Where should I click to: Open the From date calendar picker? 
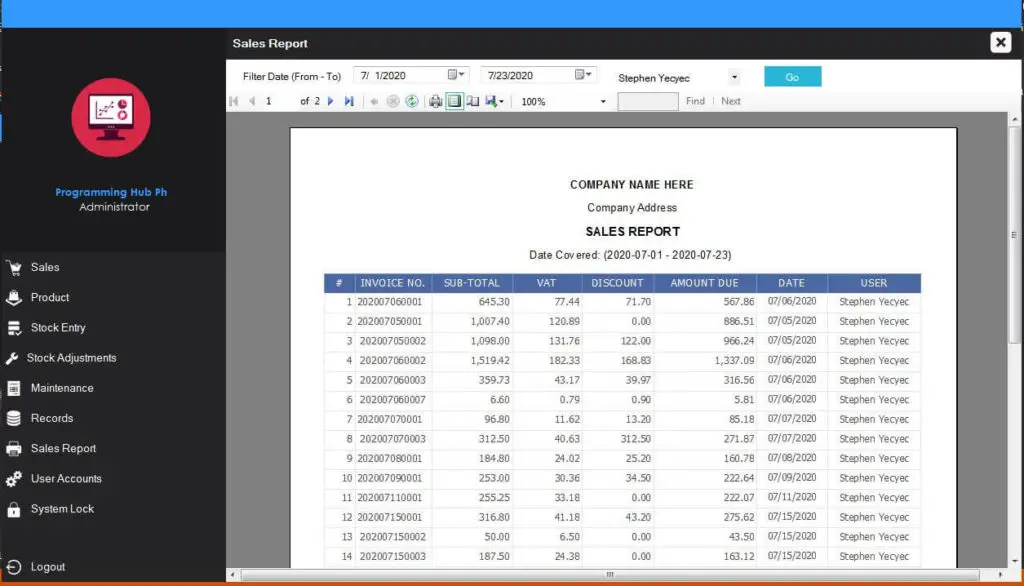pos(456,74)
